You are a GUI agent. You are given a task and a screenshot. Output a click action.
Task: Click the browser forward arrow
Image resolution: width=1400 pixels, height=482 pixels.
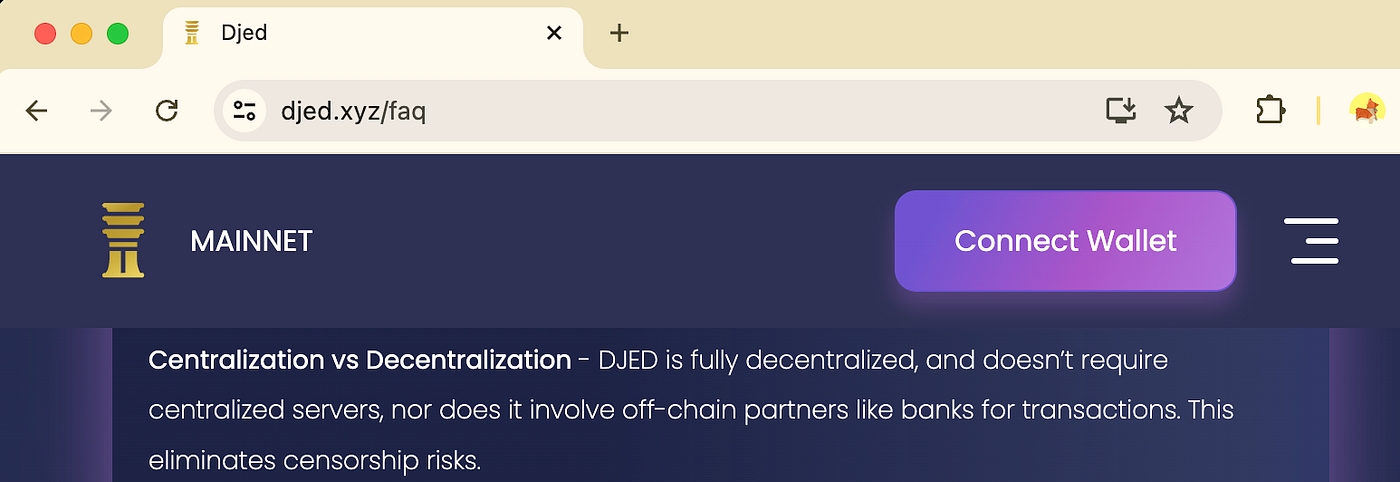101,111
